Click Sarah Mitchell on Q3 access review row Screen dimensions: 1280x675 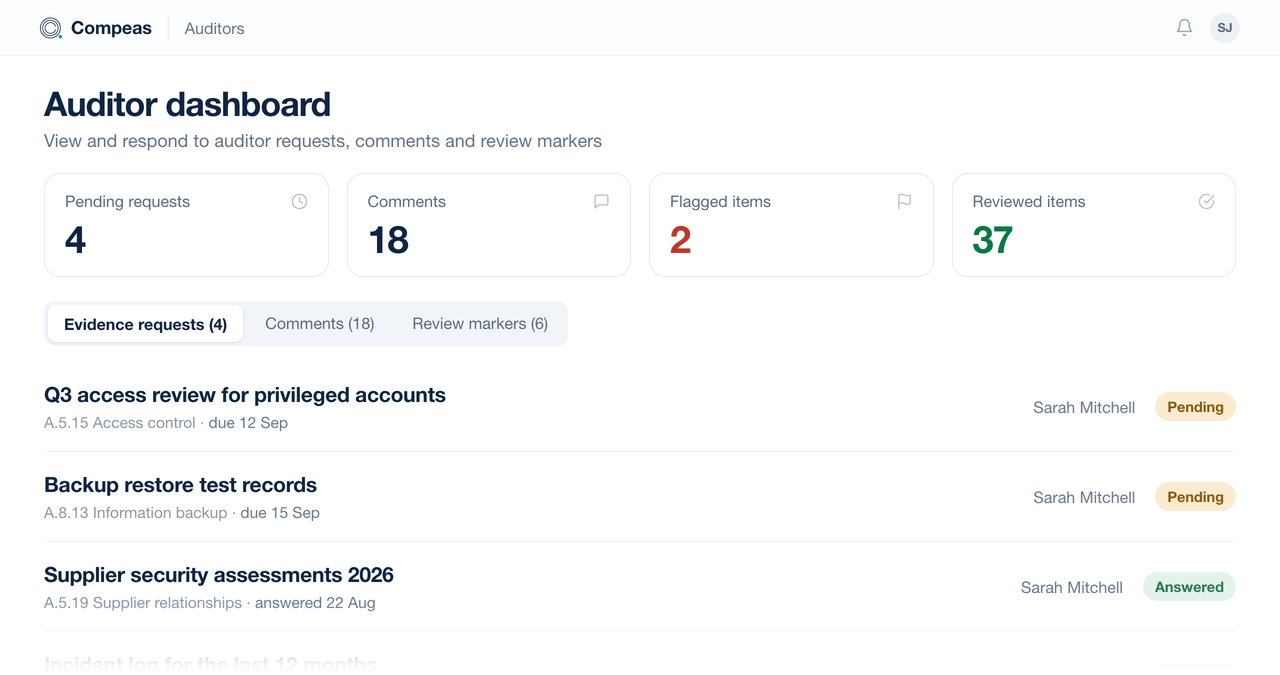(x=1084, y=407)
